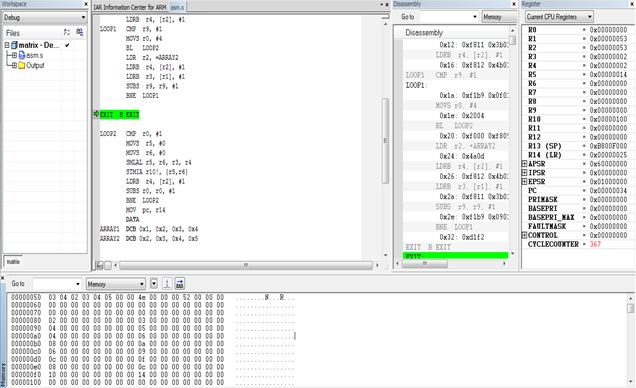Click the configuration column icon beside Files
The width and height of the screenshot is (636, 388).
point(67,32)
